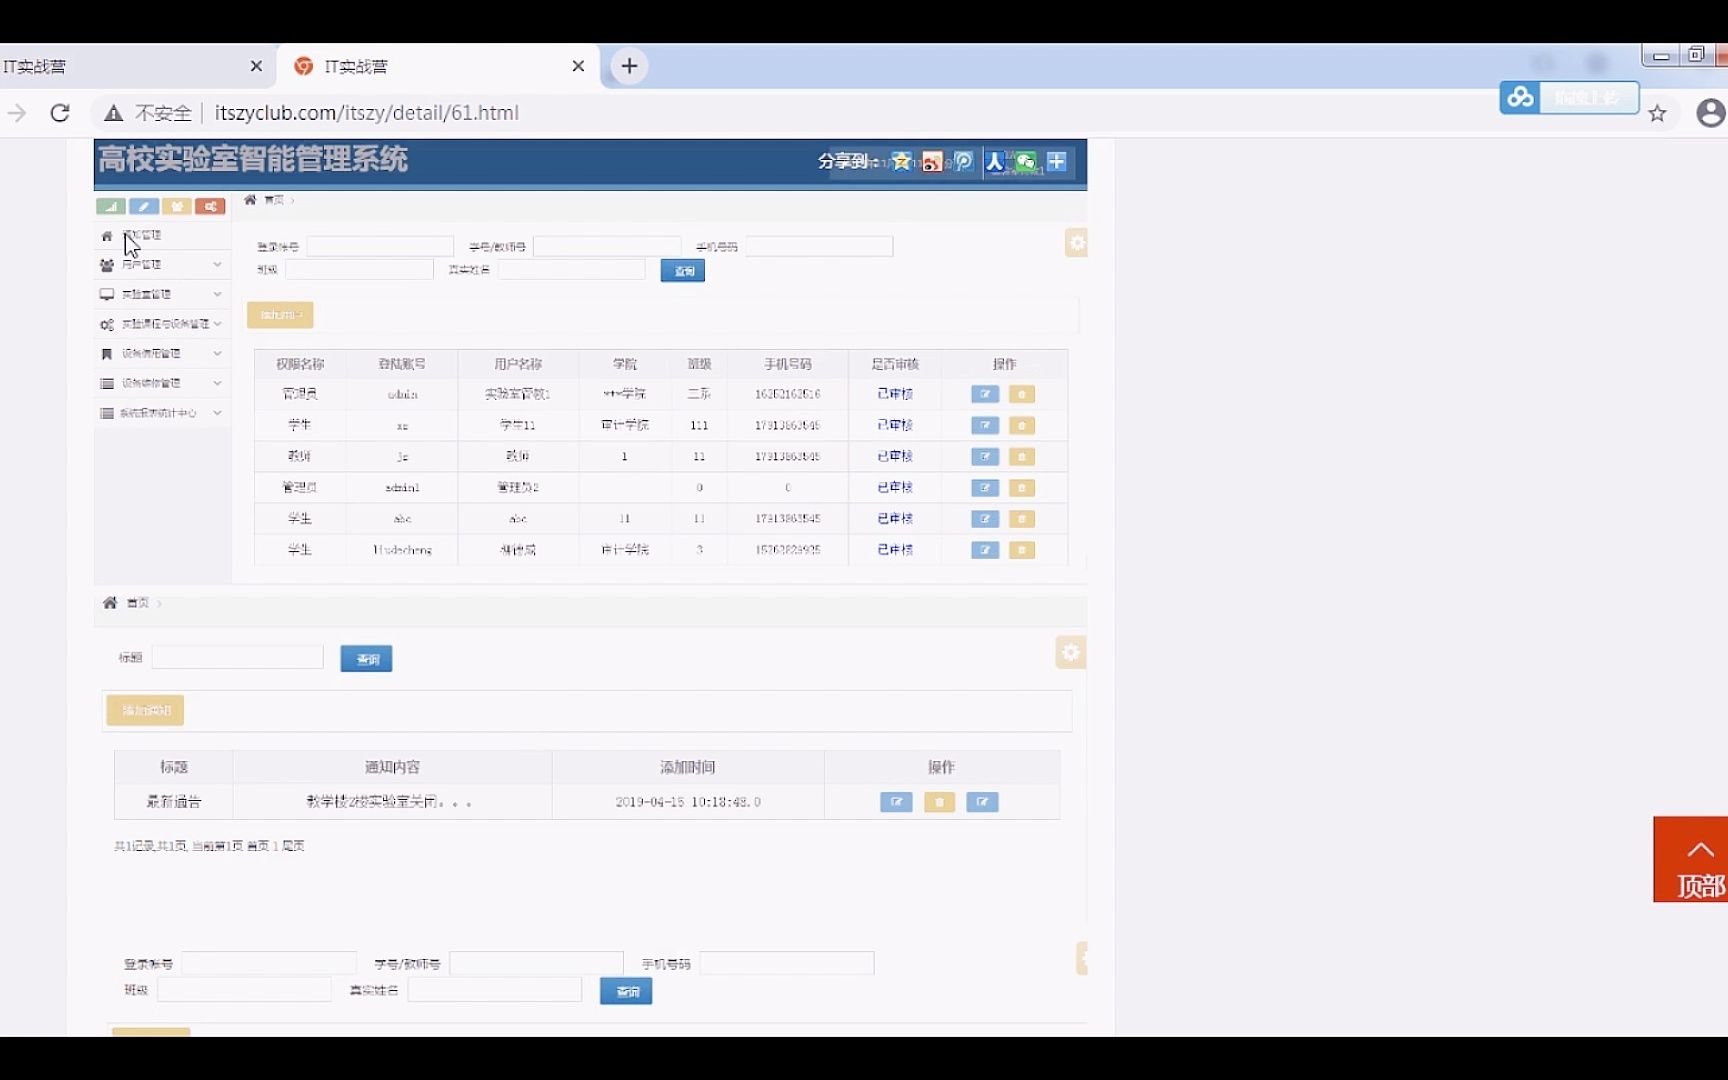Share to Renren using the 人 icon
This screenshot has height=1080, width=1728.
coord(994,161)
